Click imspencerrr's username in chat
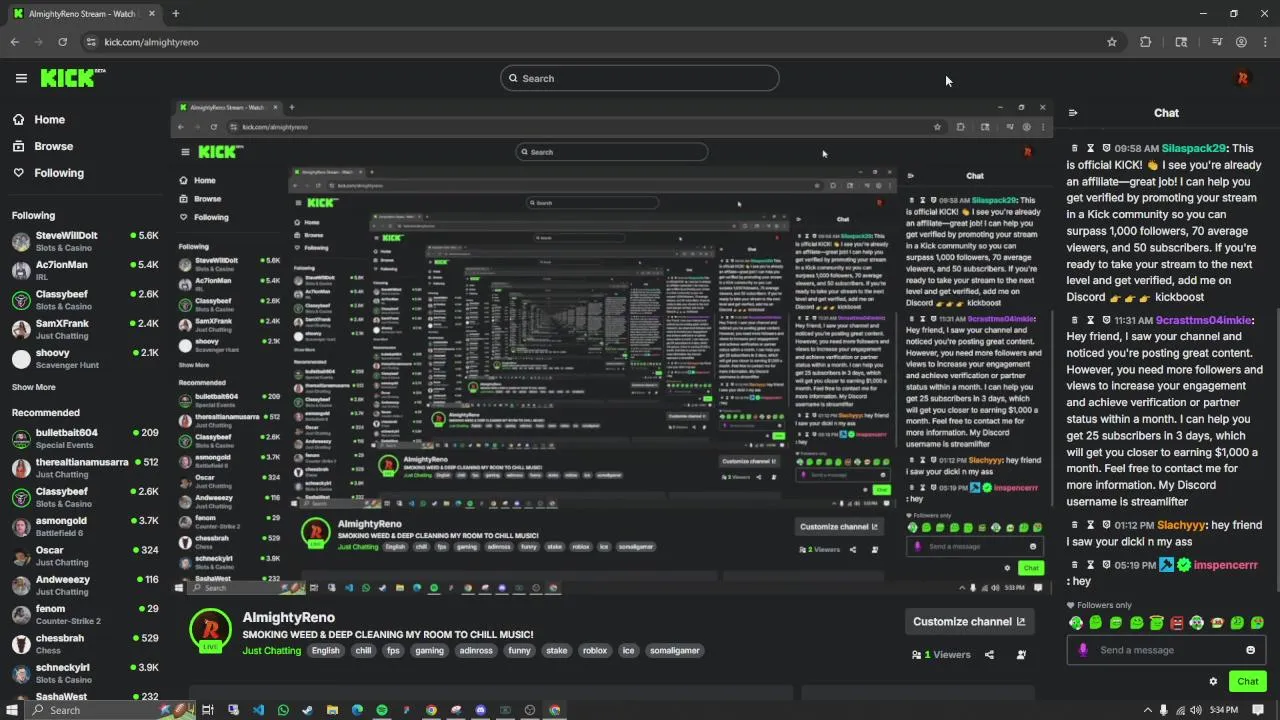1280x720 pixels. coord(1225,565)
